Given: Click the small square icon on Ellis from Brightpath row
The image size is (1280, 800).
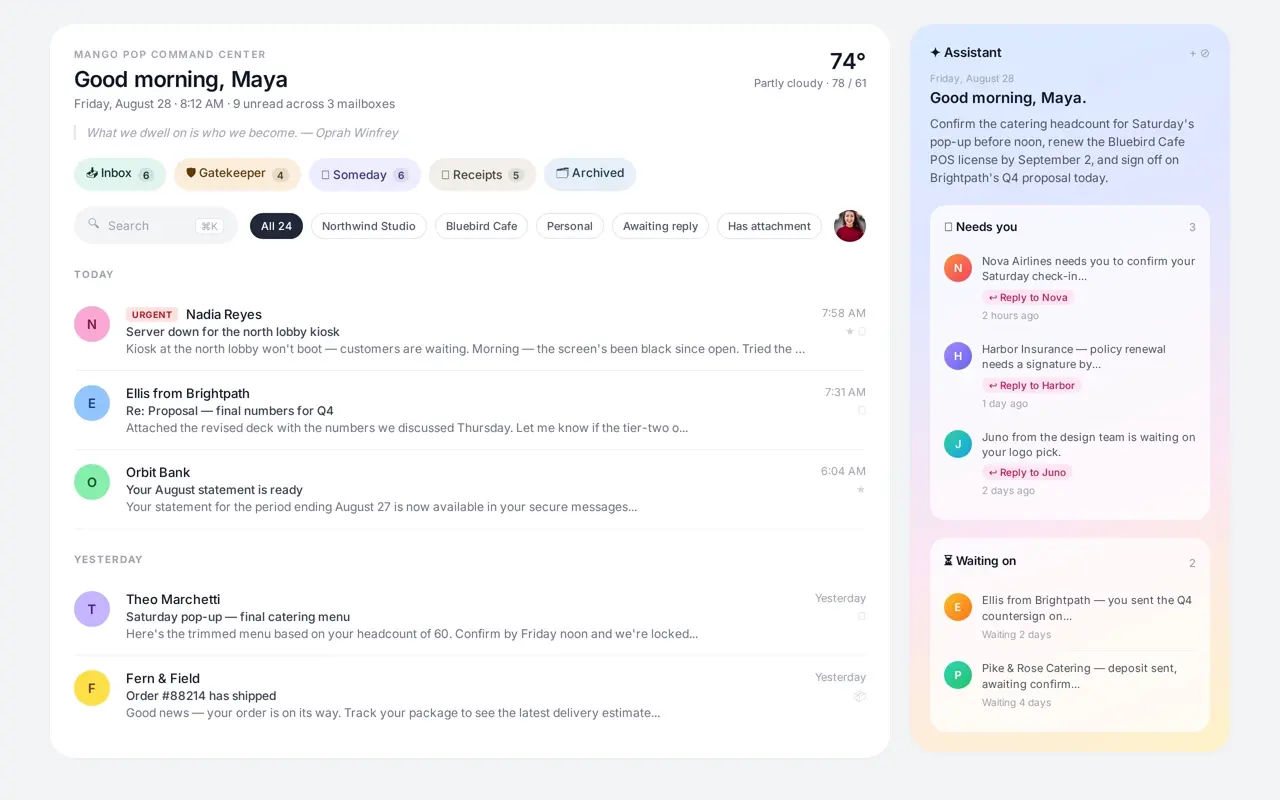Looking at the screenshot, I should pyautogui.click(x=862, y=410).
